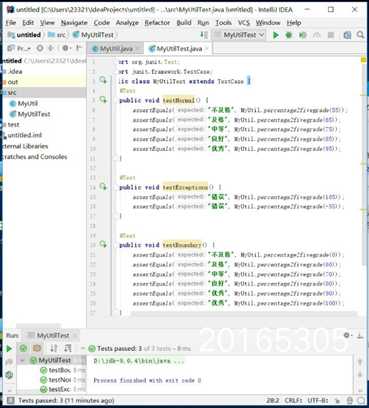Open the MyUtilTest run configuration dropdown
Viewport: 369px width, 408px height.
(240, 35)
